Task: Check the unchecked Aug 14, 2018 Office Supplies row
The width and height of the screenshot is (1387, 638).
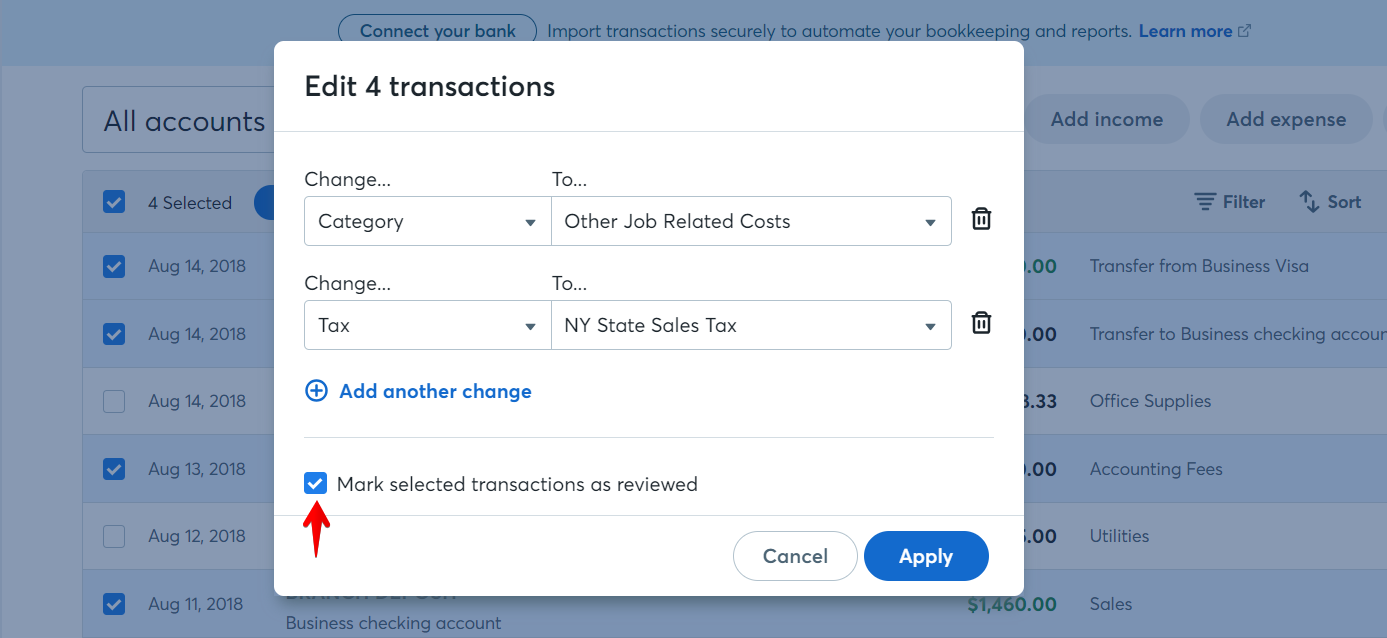Action: 113,401
